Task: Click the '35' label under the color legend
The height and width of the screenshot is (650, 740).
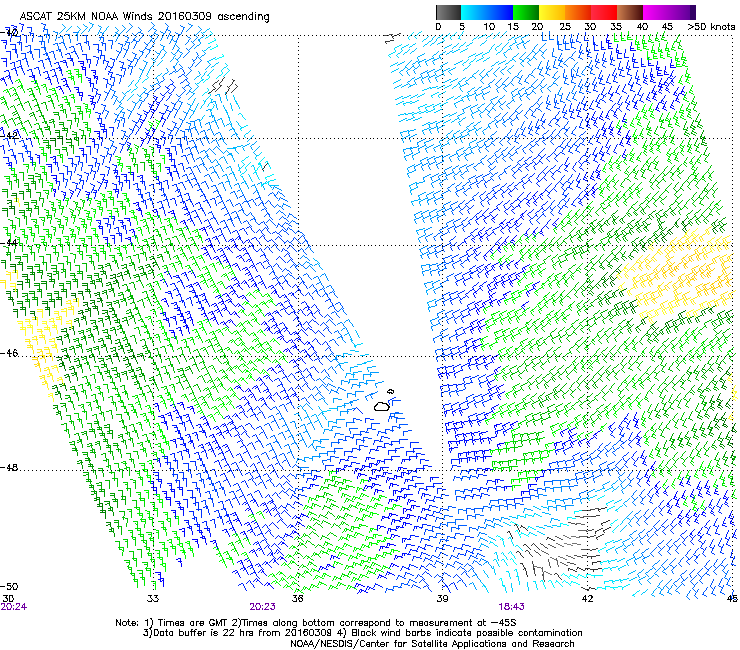Action: [x=616, y=27]
